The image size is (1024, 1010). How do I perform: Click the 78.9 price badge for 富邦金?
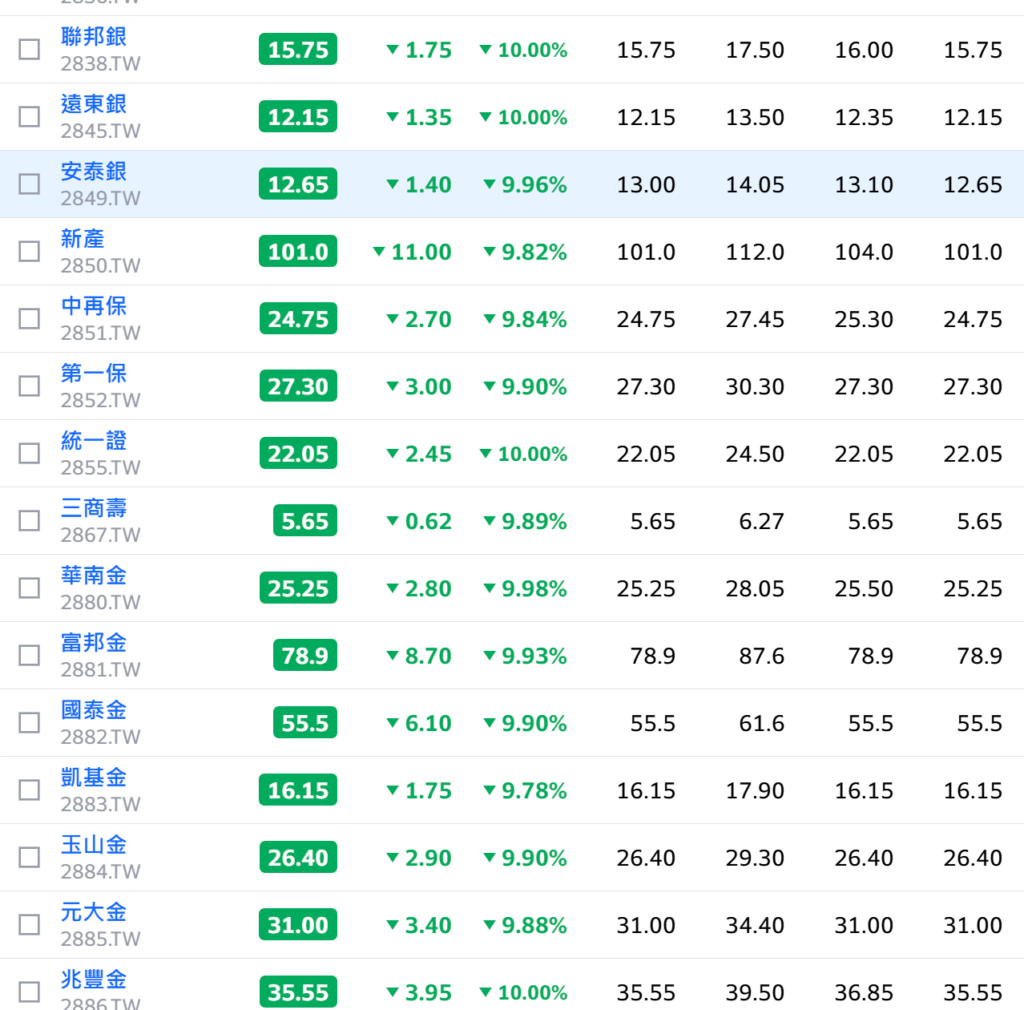305,656
